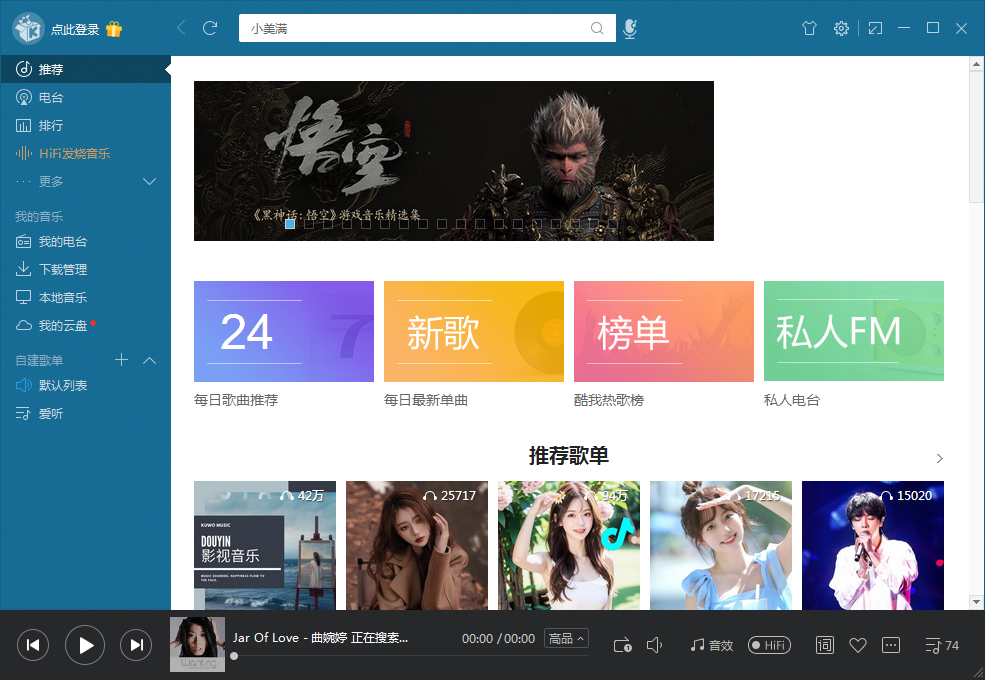Image resolution: width=985 pixels, height=680 pixels.
Task: Switch to mini mode with the shrink icon
Action: tap(875, 28)
